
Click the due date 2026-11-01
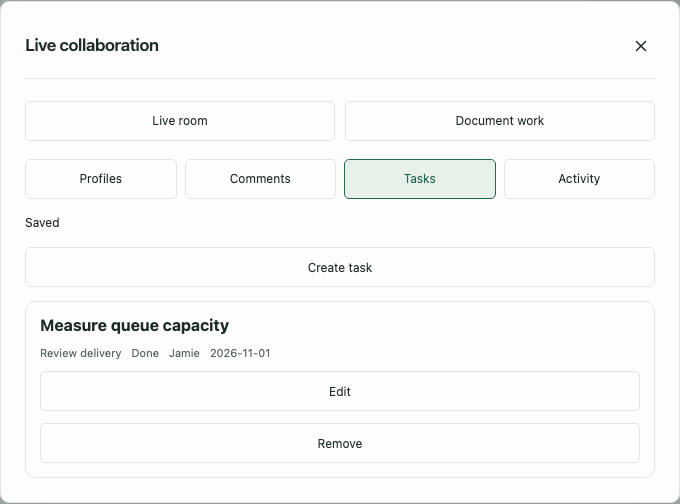click(240, 353)
